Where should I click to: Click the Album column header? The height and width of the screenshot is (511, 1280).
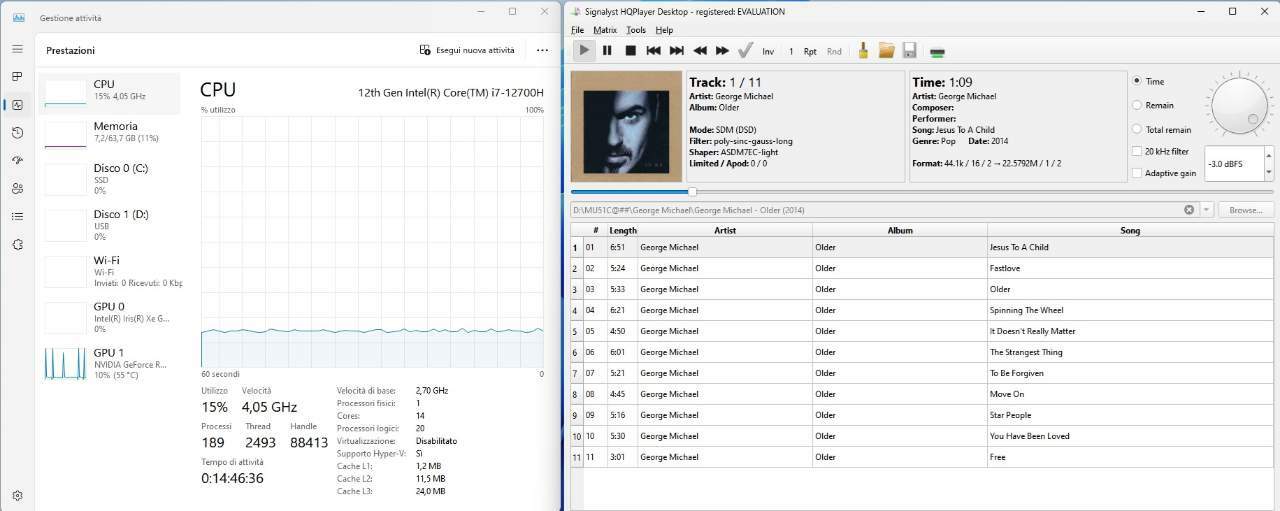[900, 230]
